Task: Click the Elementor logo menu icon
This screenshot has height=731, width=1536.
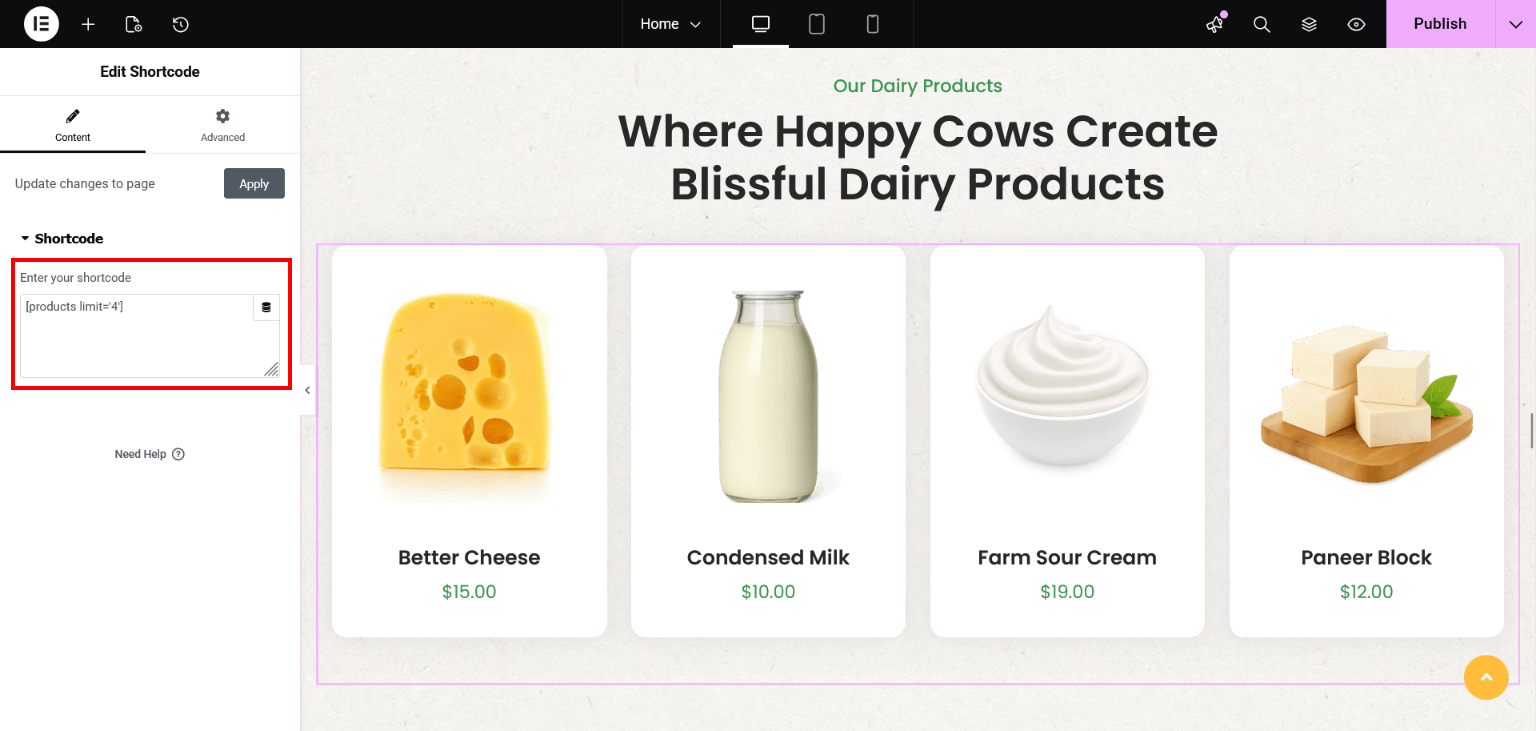Action: pos(41,24)
